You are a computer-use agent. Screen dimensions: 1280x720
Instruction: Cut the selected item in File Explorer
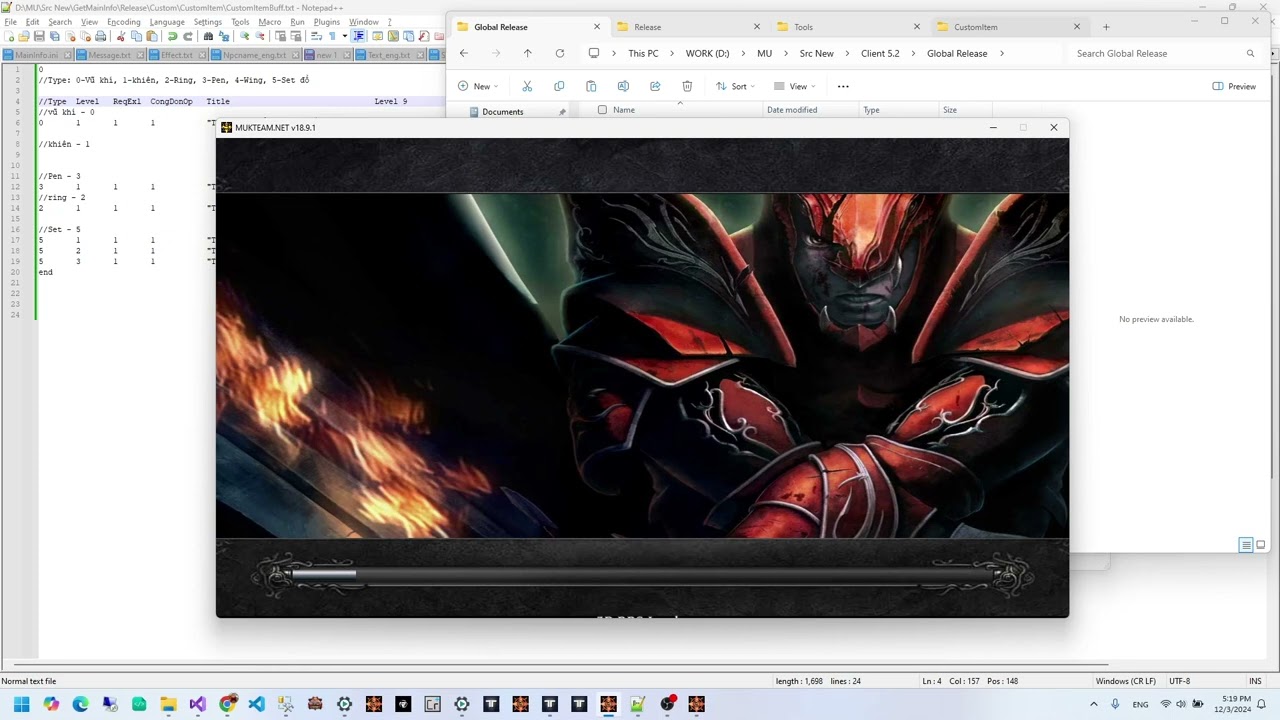527,86
